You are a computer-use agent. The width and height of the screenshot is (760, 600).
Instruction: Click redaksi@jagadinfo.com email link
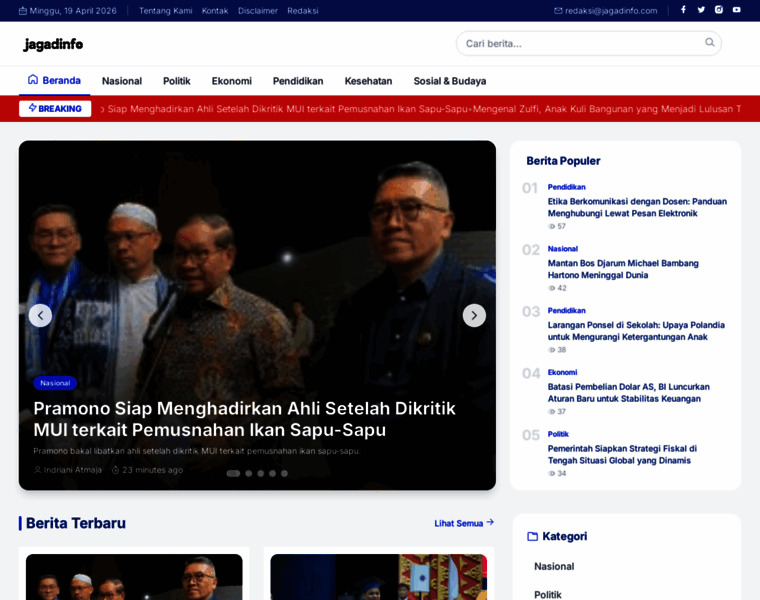coord(611,11)
